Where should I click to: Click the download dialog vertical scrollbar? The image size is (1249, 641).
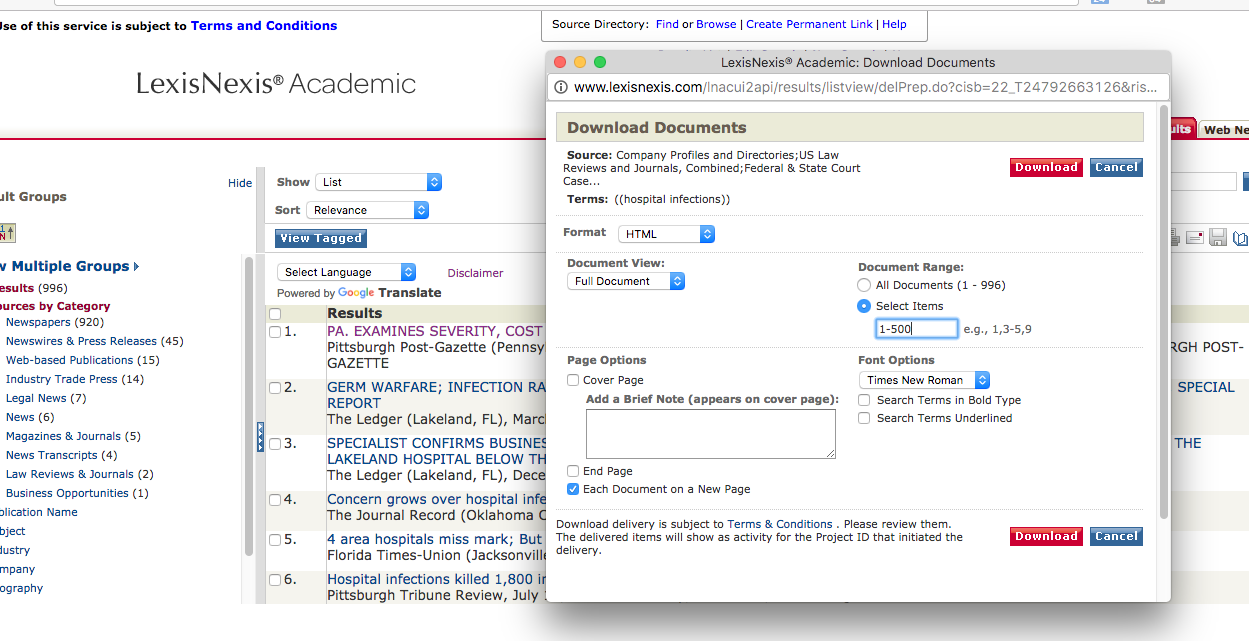[1163, 310]
